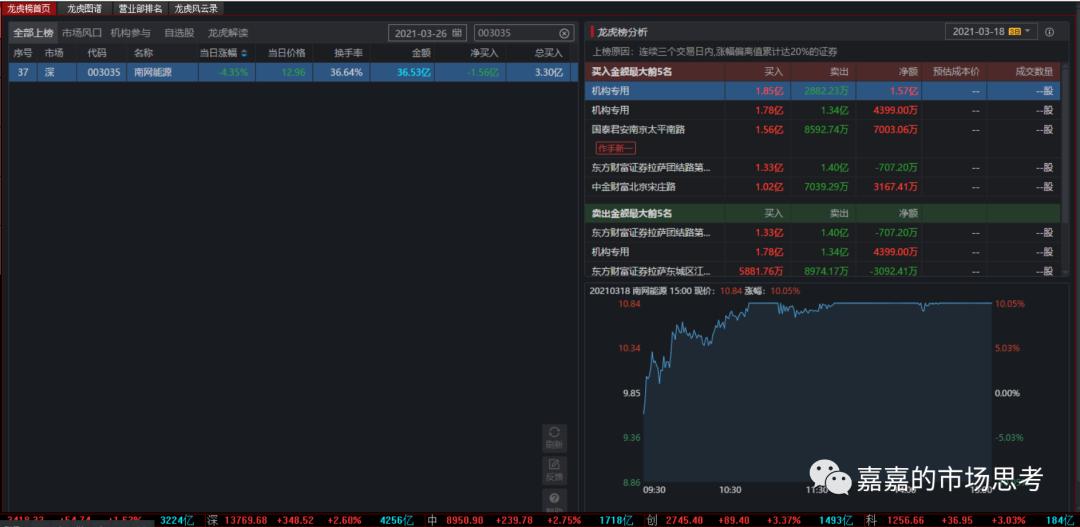Screen dimensions: 1080x527
Task: Select highlighted 机构专用 row with 1.85亿 buy
Action: pos(823,90)
